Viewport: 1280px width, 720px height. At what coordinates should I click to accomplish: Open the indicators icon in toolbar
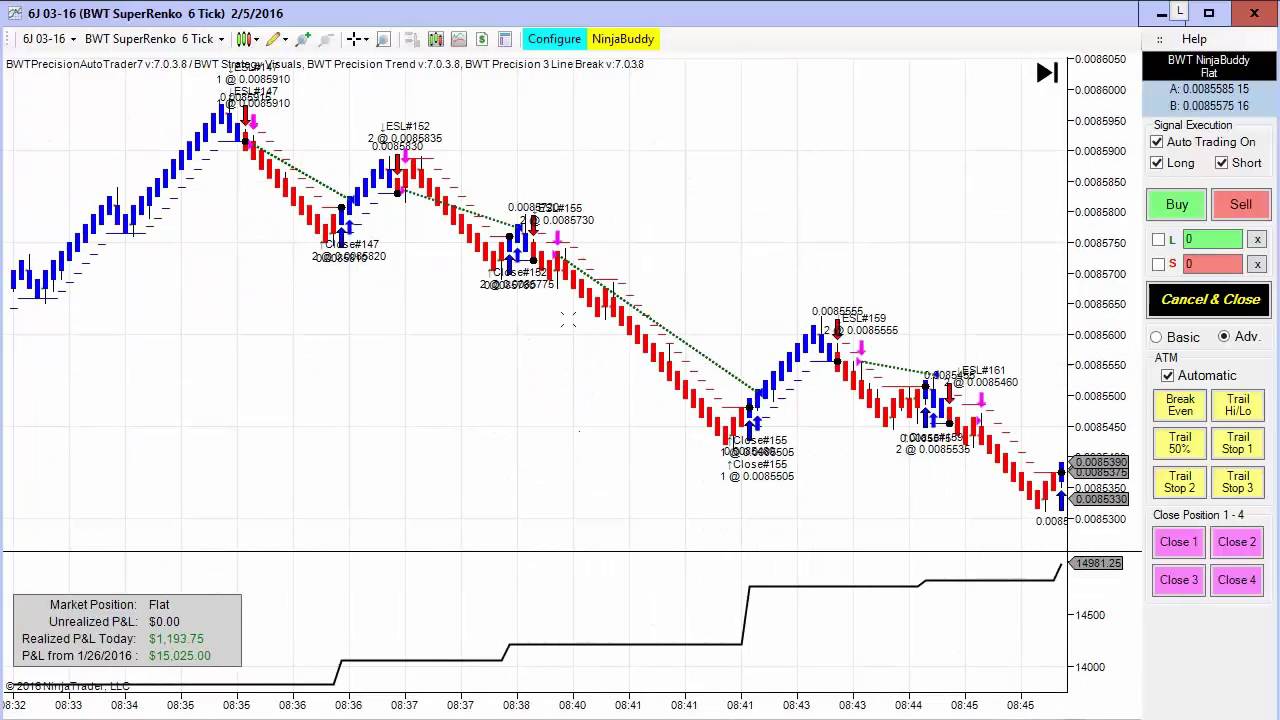click(459, 39)
